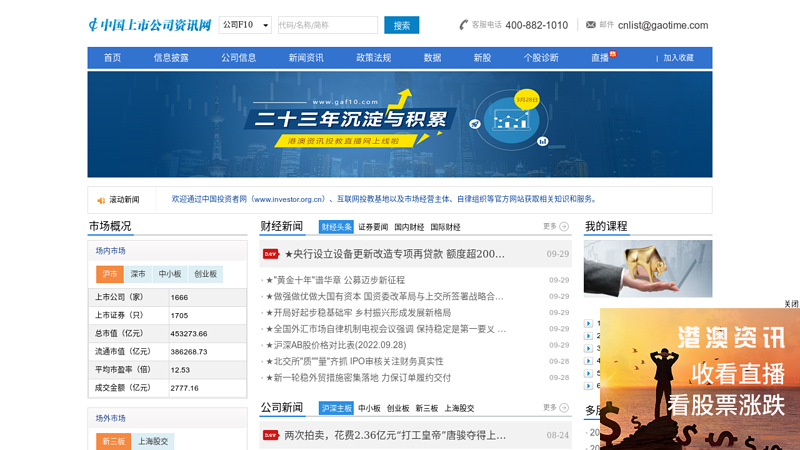
Task: Open article 全国外汇市场自律机制电视会议强调
Action: coord(386,329)
